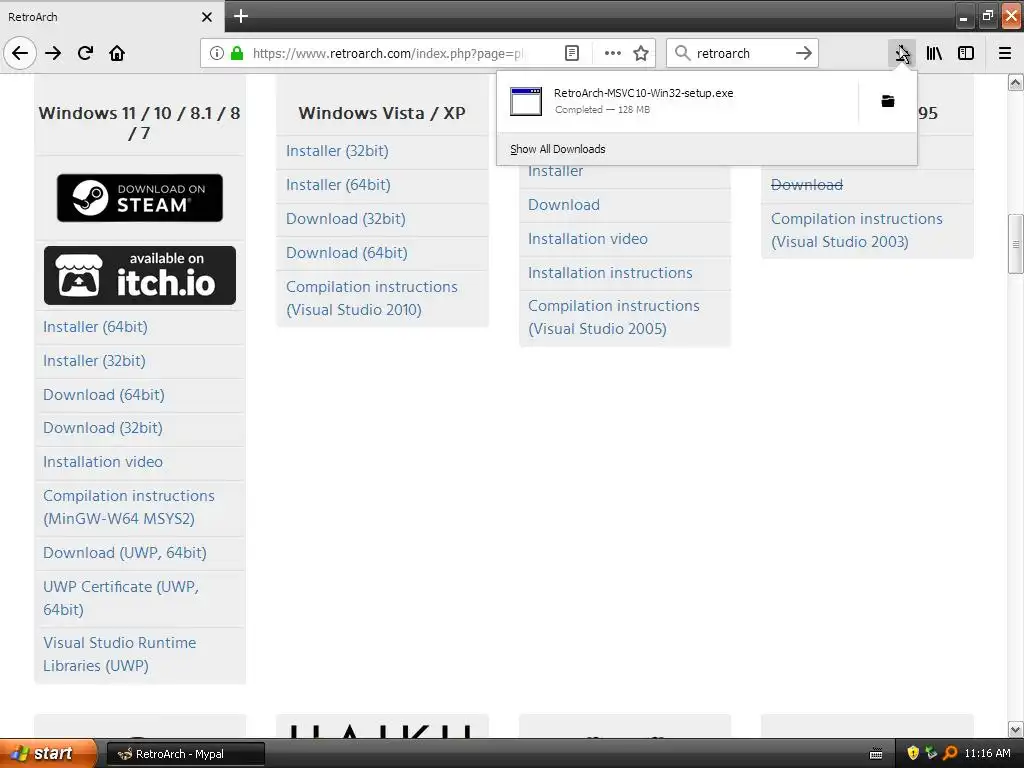
Task: Click Download (32bit) under Windows Vista/XP
Action: 345,219
